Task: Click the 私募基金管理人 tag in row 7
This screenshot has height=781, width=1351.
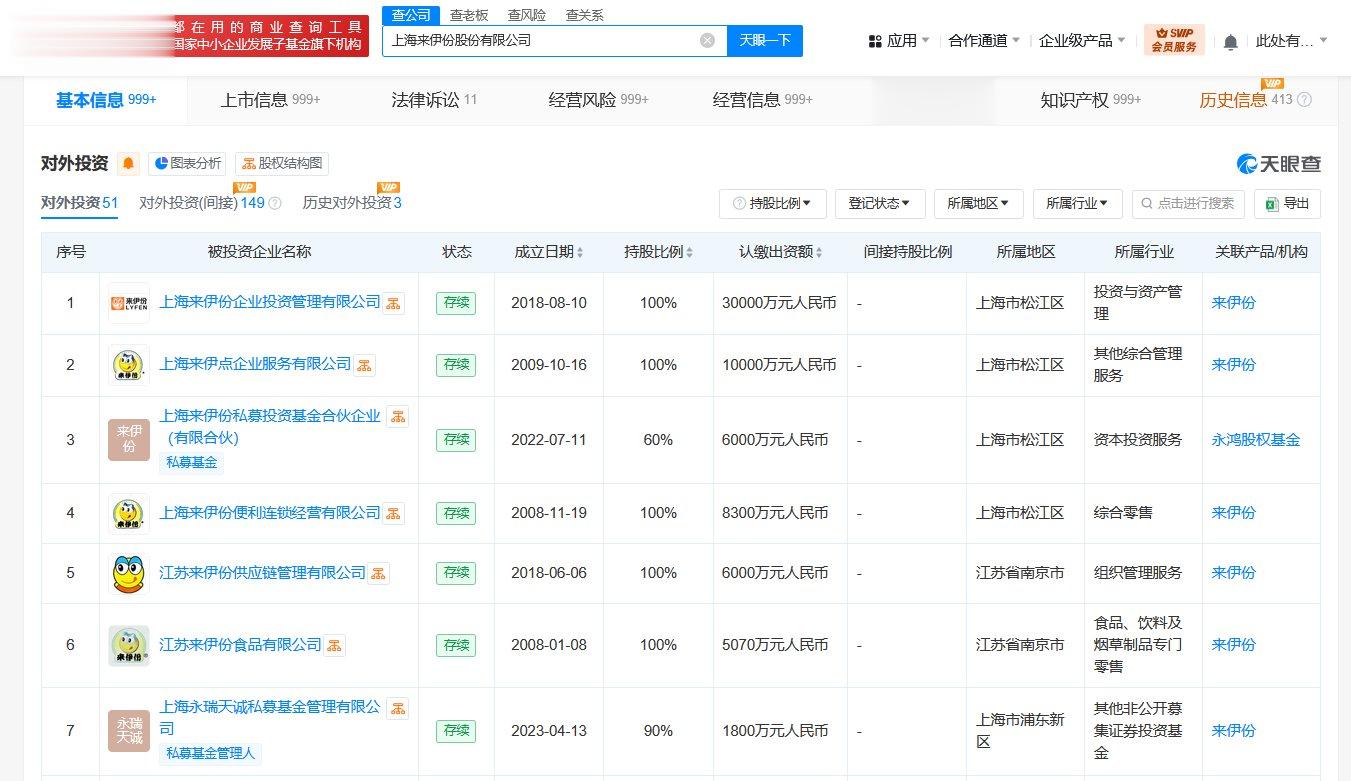Action: 210,754
